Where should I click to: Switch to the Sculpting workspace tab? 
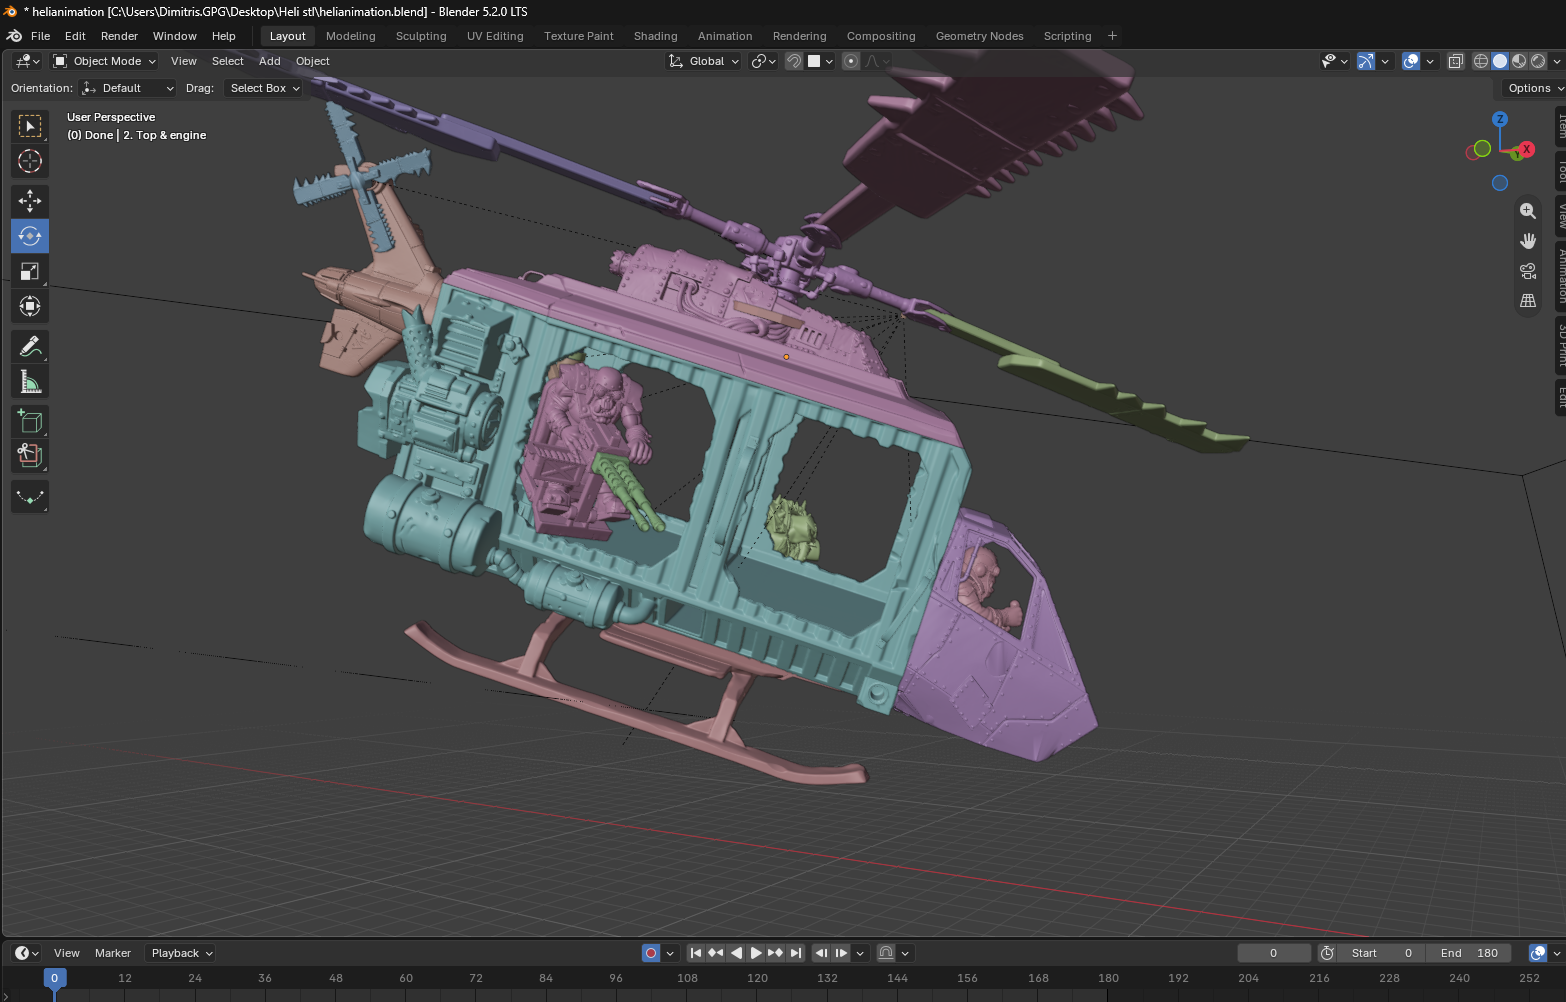point(421,36)
